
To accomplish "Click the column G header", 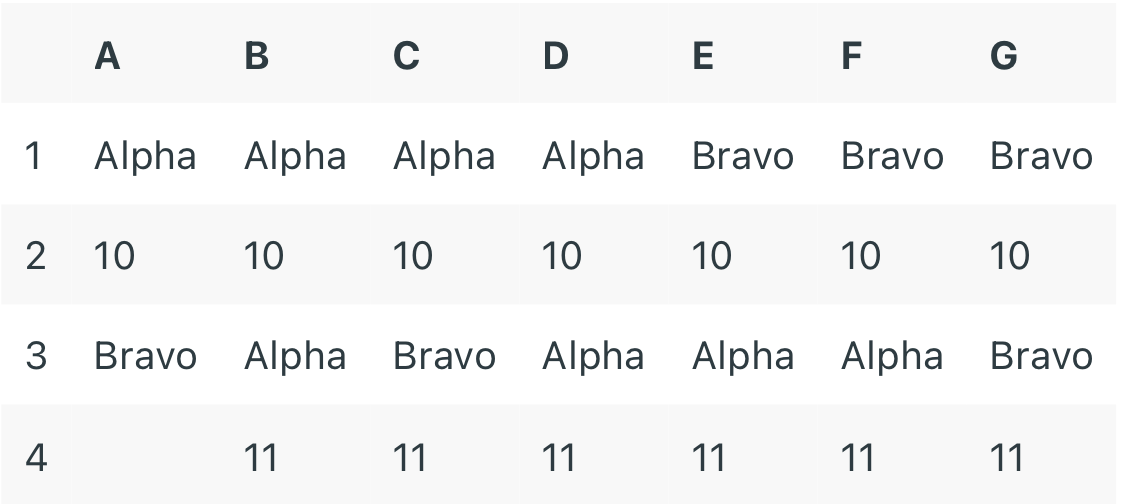I will tap(1003, 56).
